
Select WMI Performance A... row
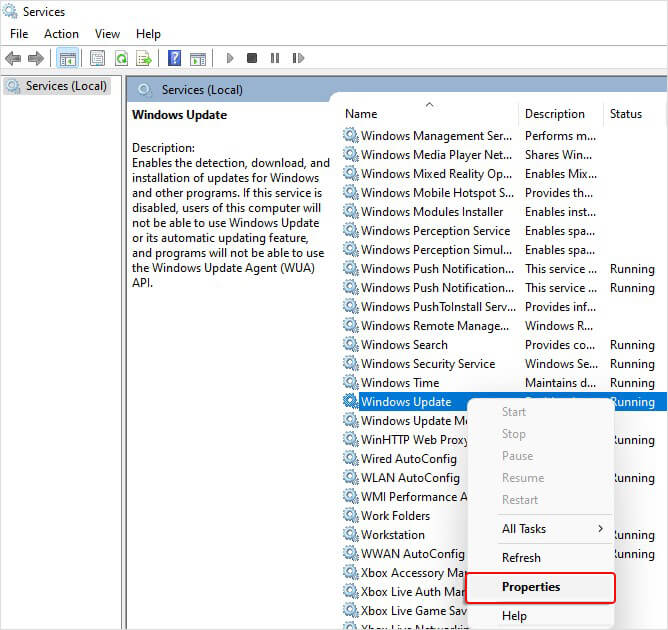point(414,497)
